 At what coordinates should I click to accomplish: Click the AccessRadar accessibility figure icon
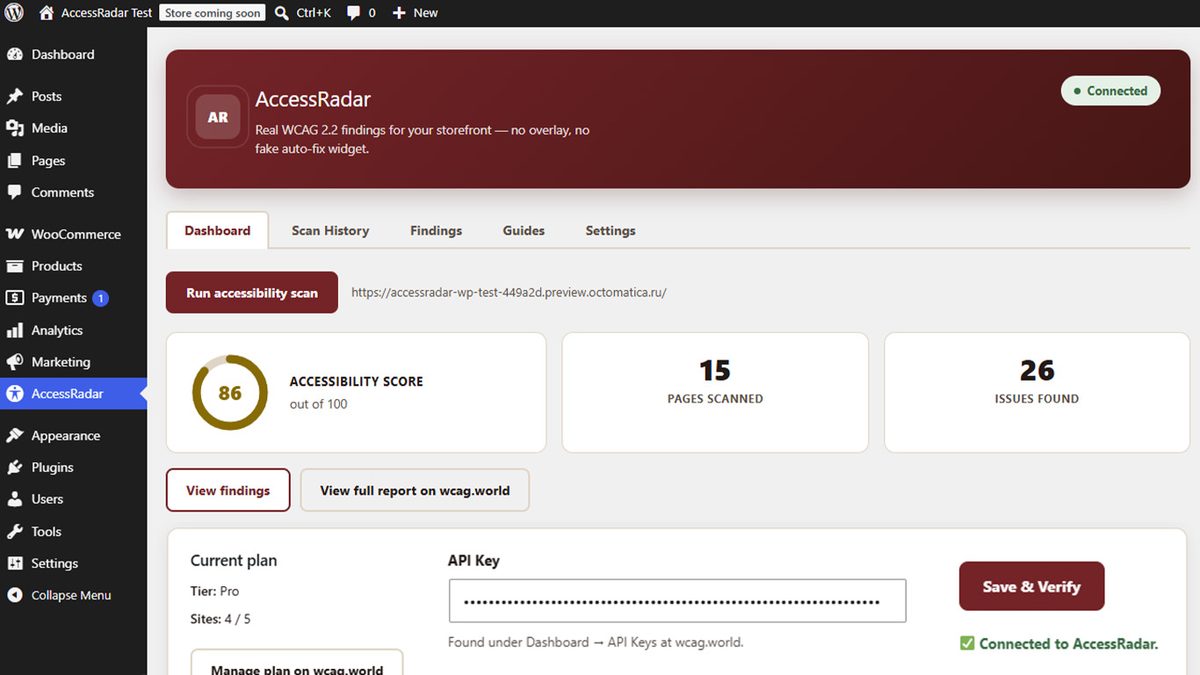(x=14, y=394)
